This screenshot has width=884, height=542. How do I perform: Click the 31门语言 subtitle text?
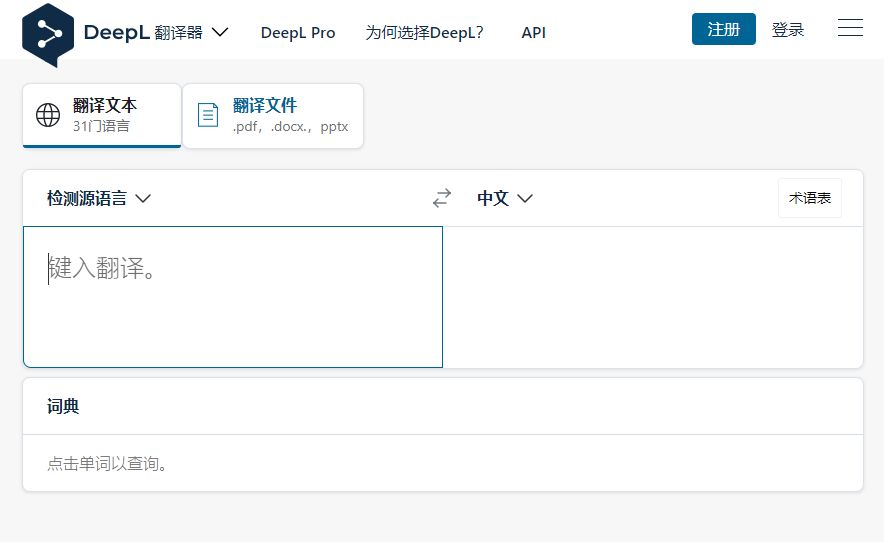tap(101, 126)
